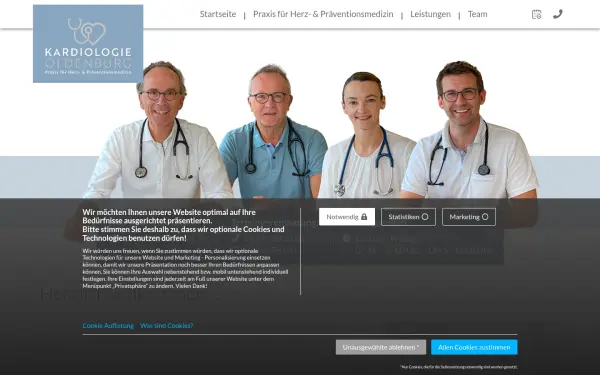The height and width of the screenshot is (375, 600).
Task: Open the Leistungen menu item
Action: pos(430,14)
